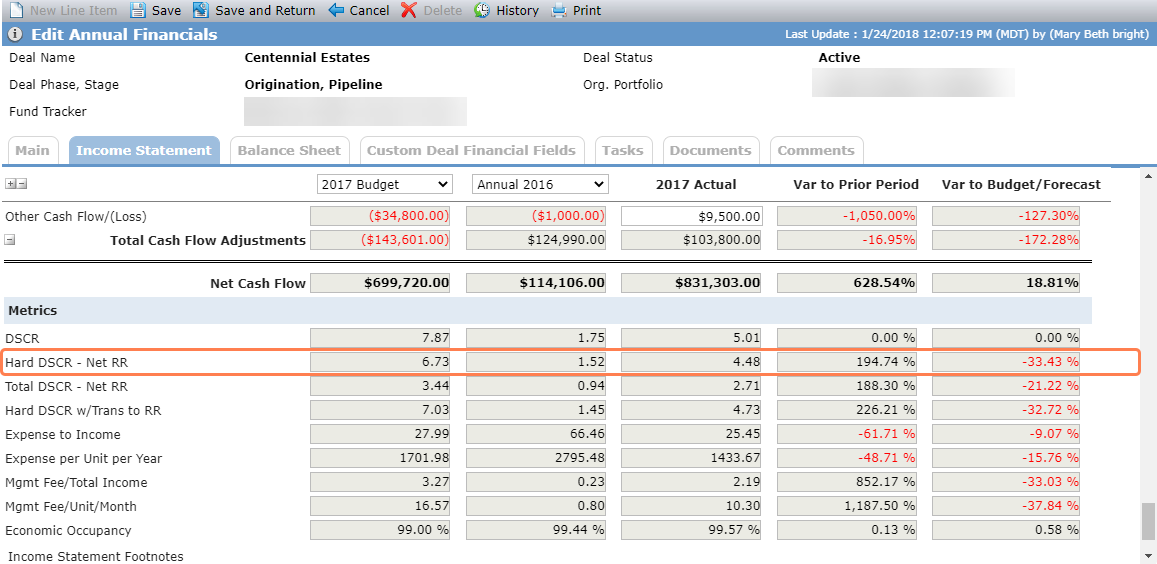This screenshot has width=1157, height=564.
Task: Switch to the Comments tab
Action: click(x=816, y=151)
